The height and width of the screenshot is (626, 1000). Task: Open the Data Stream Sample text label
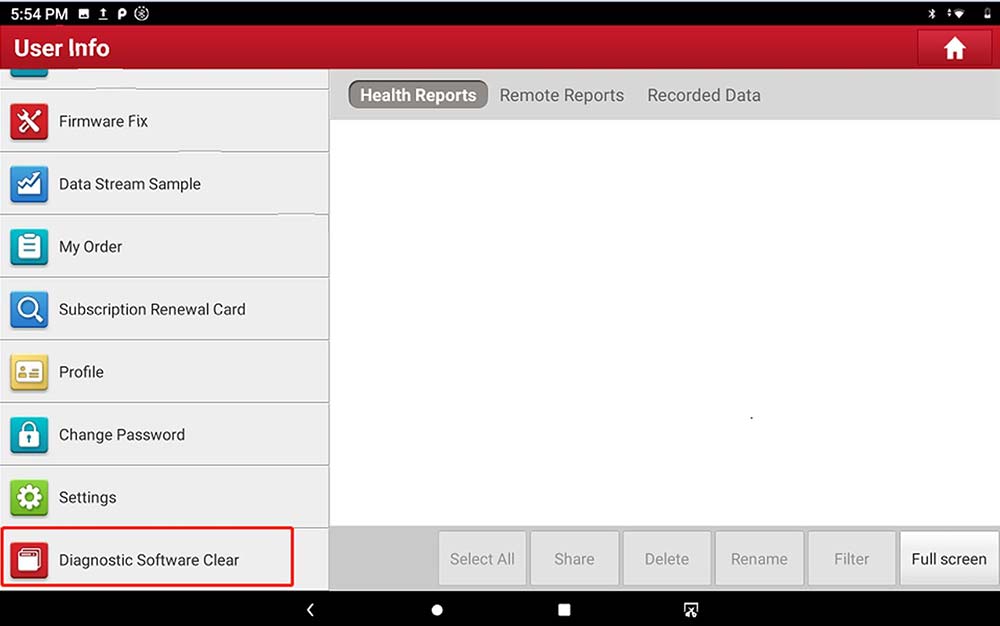[x=129, y=184]
